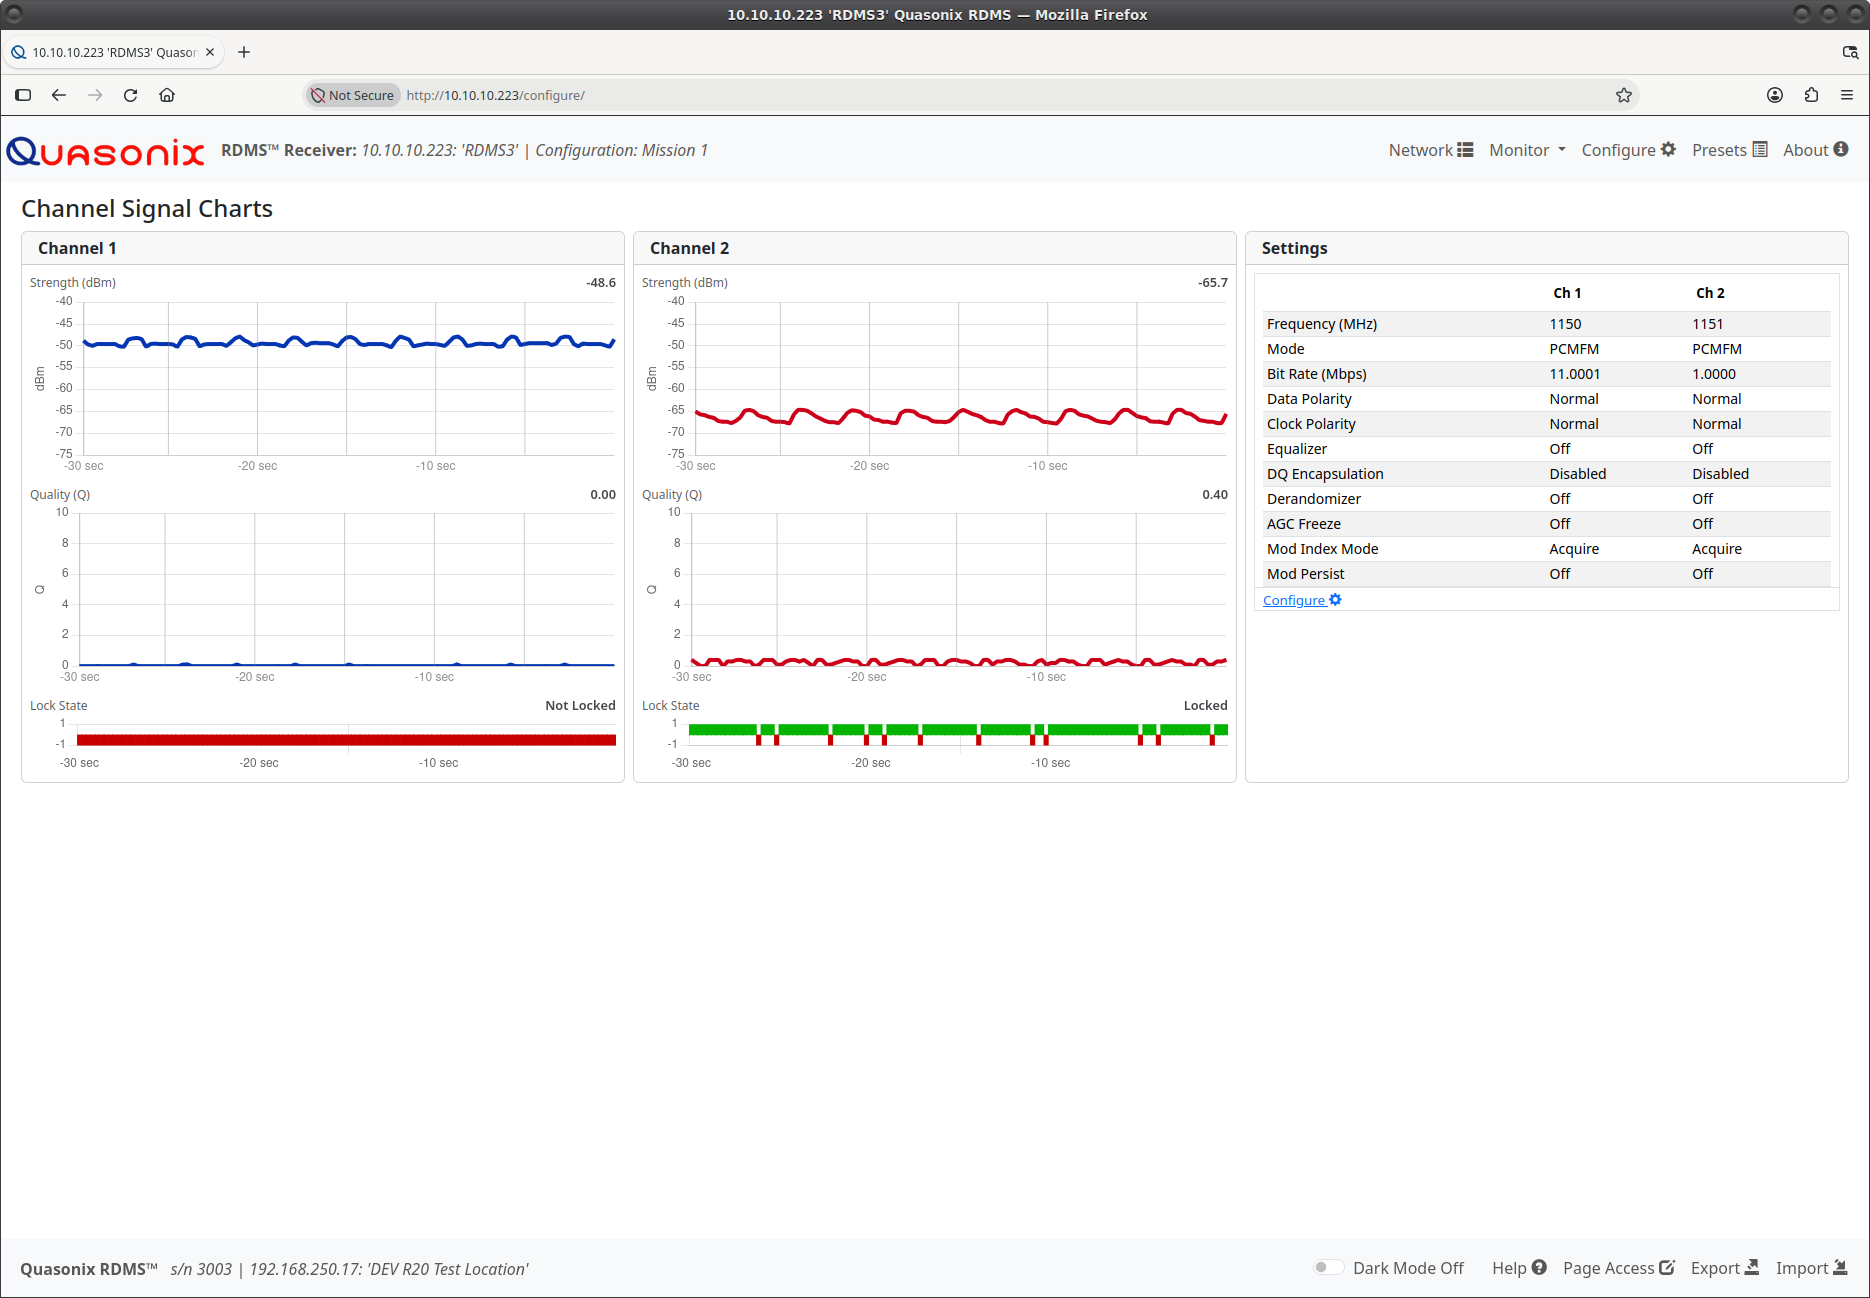Open the About page
The height and width of the screenshot is (1298, 1870).
(1815, 150)
